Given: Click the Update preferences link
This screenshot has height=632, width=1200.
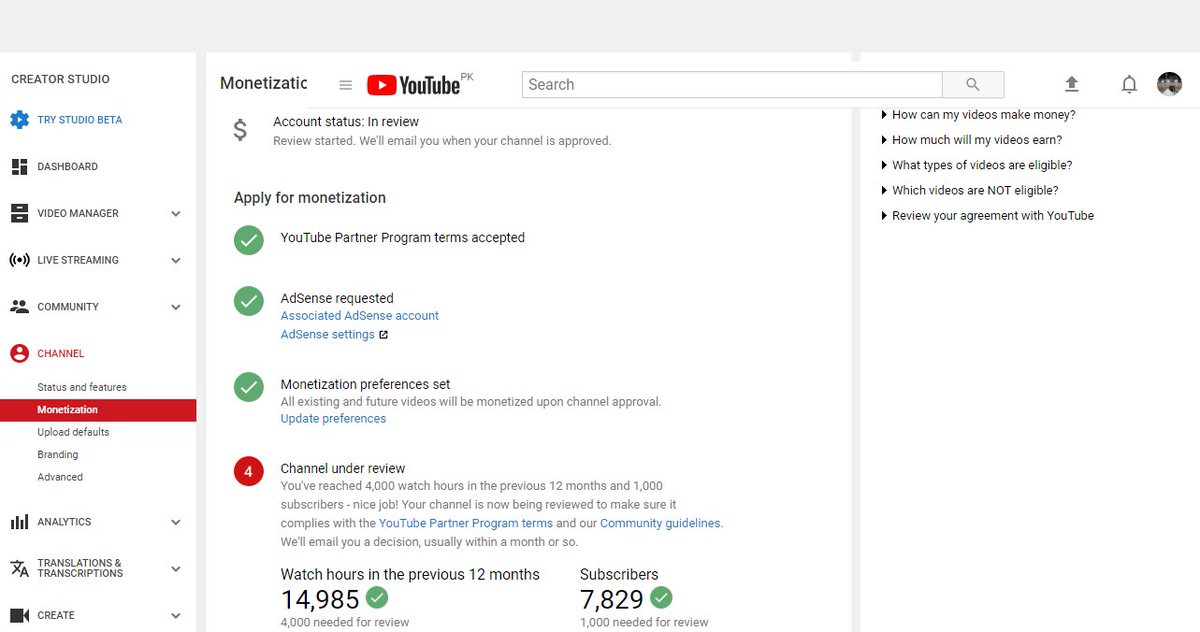Looking at the screenshot, I should point(333,419).
